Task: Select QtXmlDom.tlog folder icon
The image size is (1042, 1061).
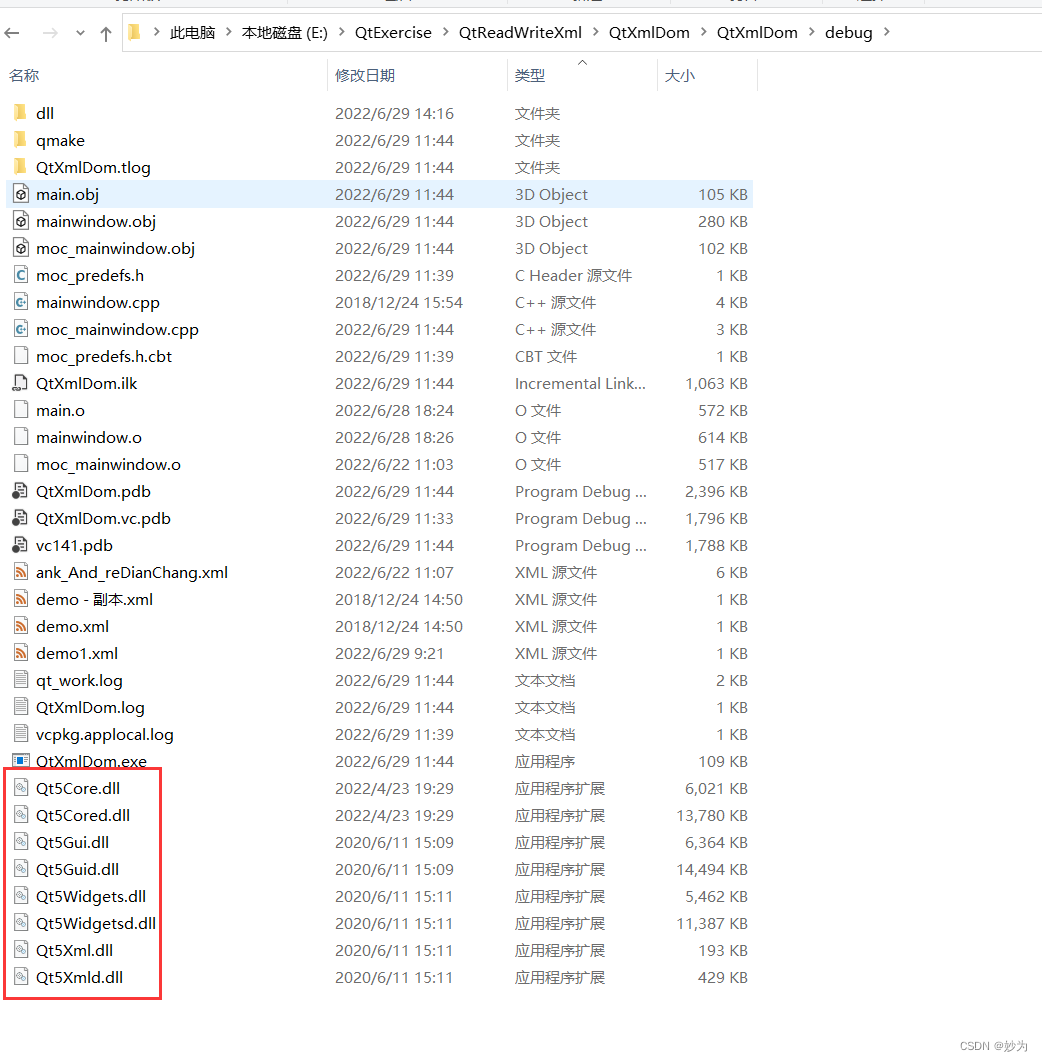Action: pos(20,166)
